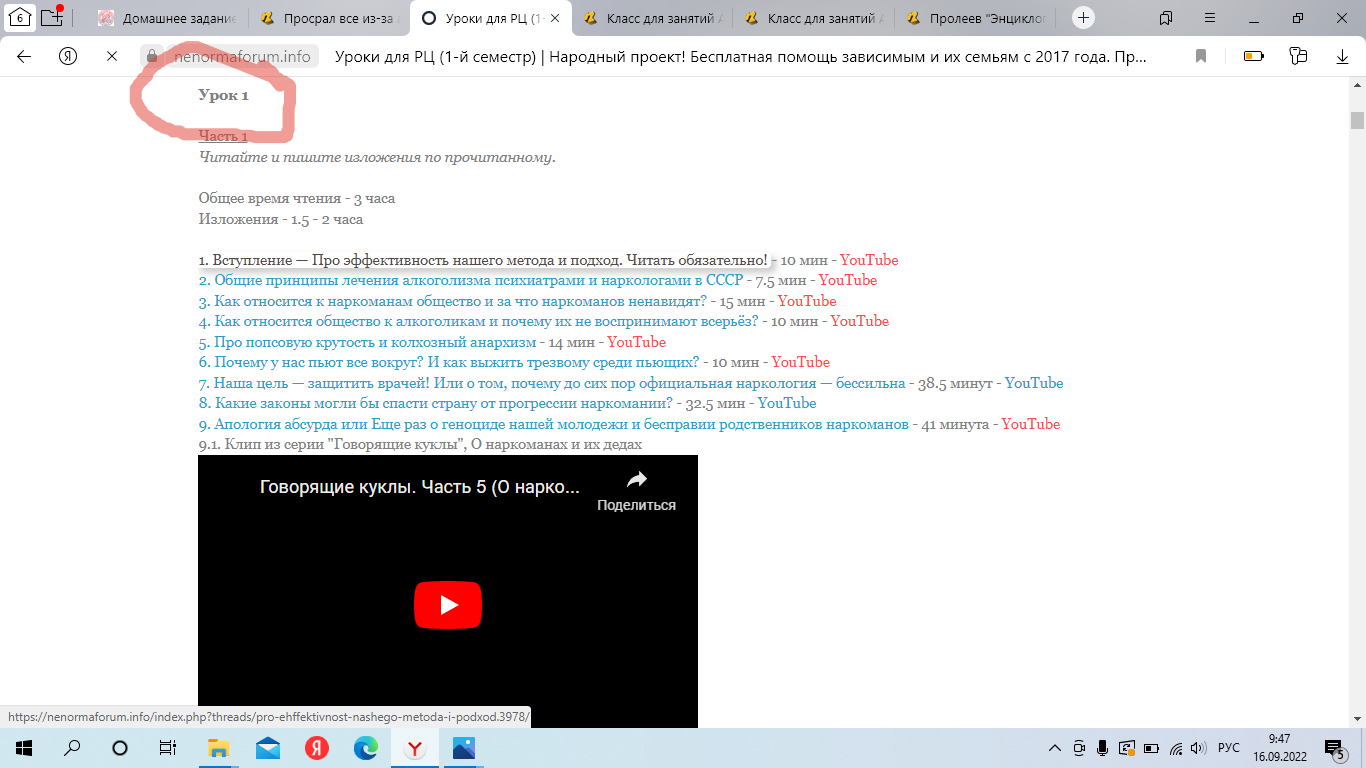Viewport: 1366px width, 768px height.
Task: Open Yandex Browser from the taskbar
Action: [414, 747]
